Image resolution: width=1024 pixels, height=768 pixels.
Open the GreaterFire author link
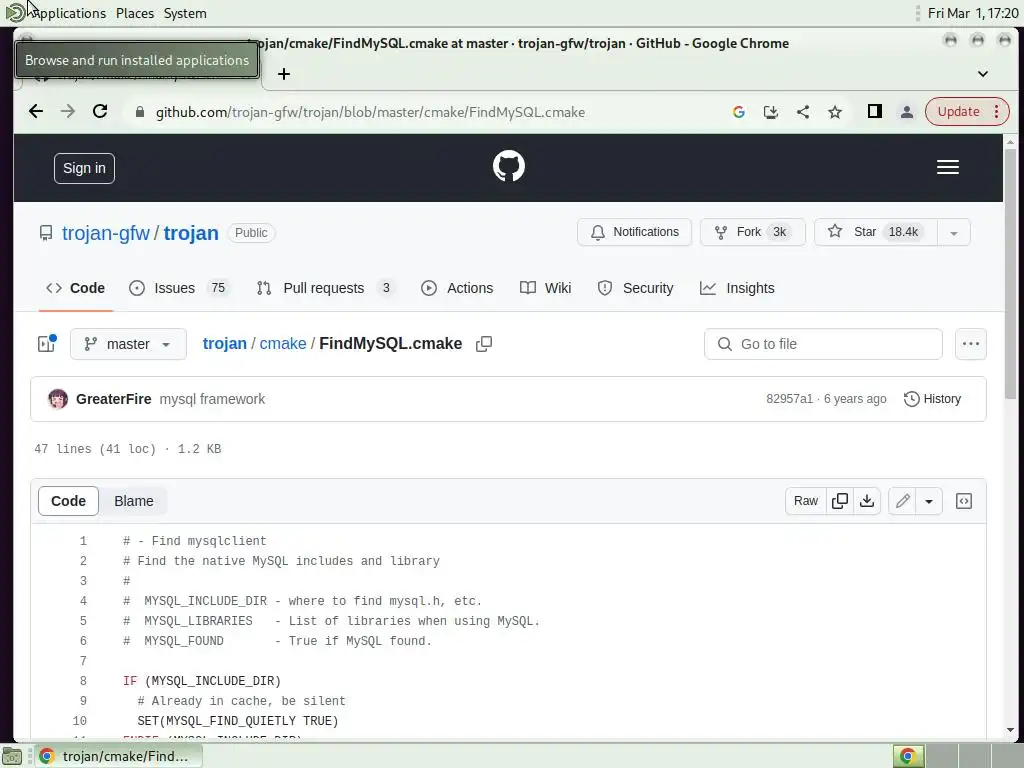pos(114,399)
